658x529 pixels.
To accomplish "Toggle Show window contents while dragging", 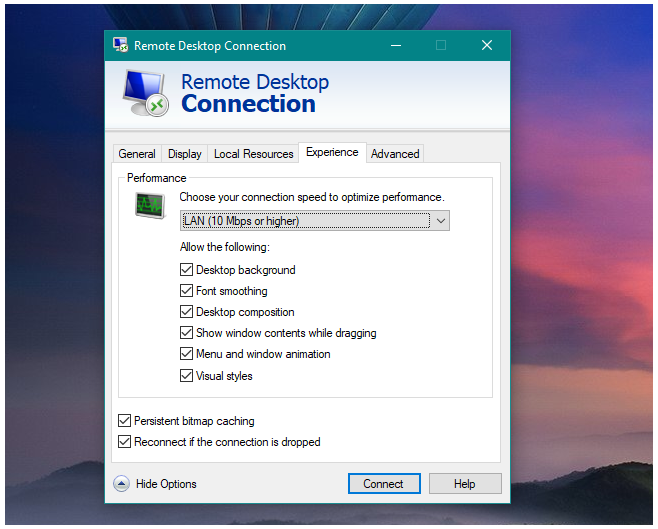I will pos(186,332).
